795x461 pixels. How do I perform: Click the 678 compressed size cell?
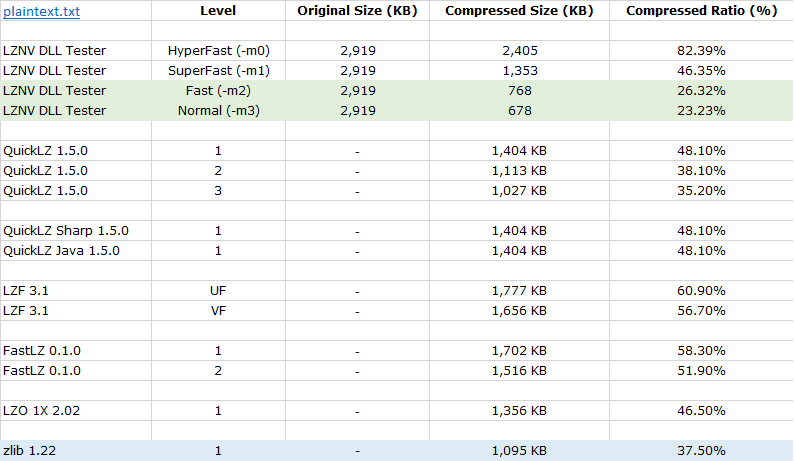(x=519, y=111)
